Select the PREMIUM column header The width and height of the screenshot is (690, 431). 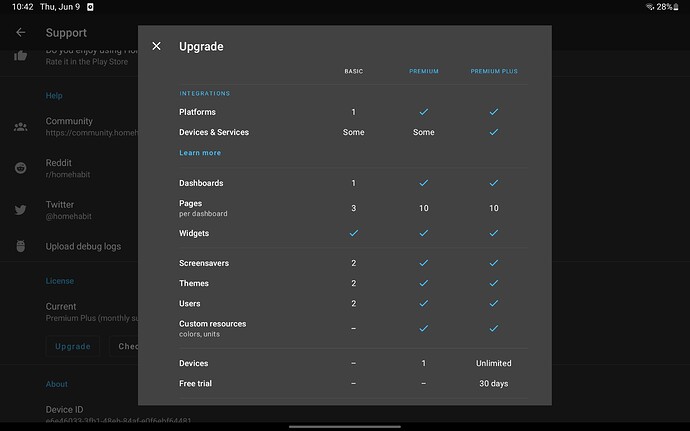point(424,71)
